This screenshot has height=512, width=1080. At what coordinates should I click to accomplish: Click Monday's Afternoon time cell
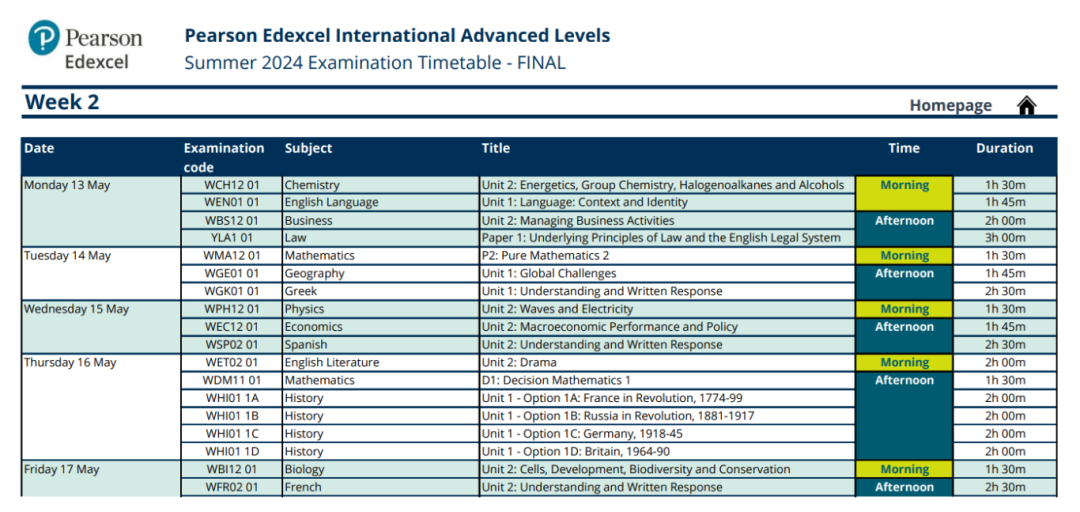pos(904,229)
